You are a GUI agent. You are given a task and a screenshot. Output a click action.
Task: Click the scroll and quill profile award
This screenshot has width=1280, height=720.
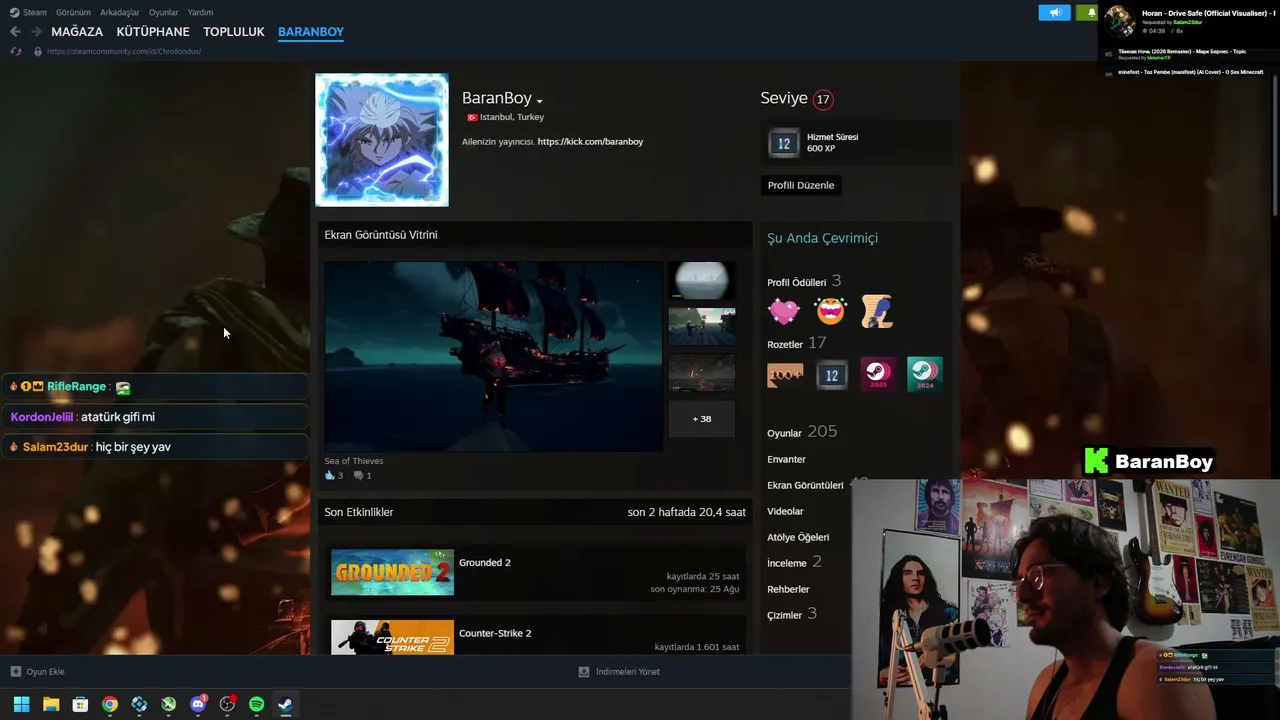877,311
